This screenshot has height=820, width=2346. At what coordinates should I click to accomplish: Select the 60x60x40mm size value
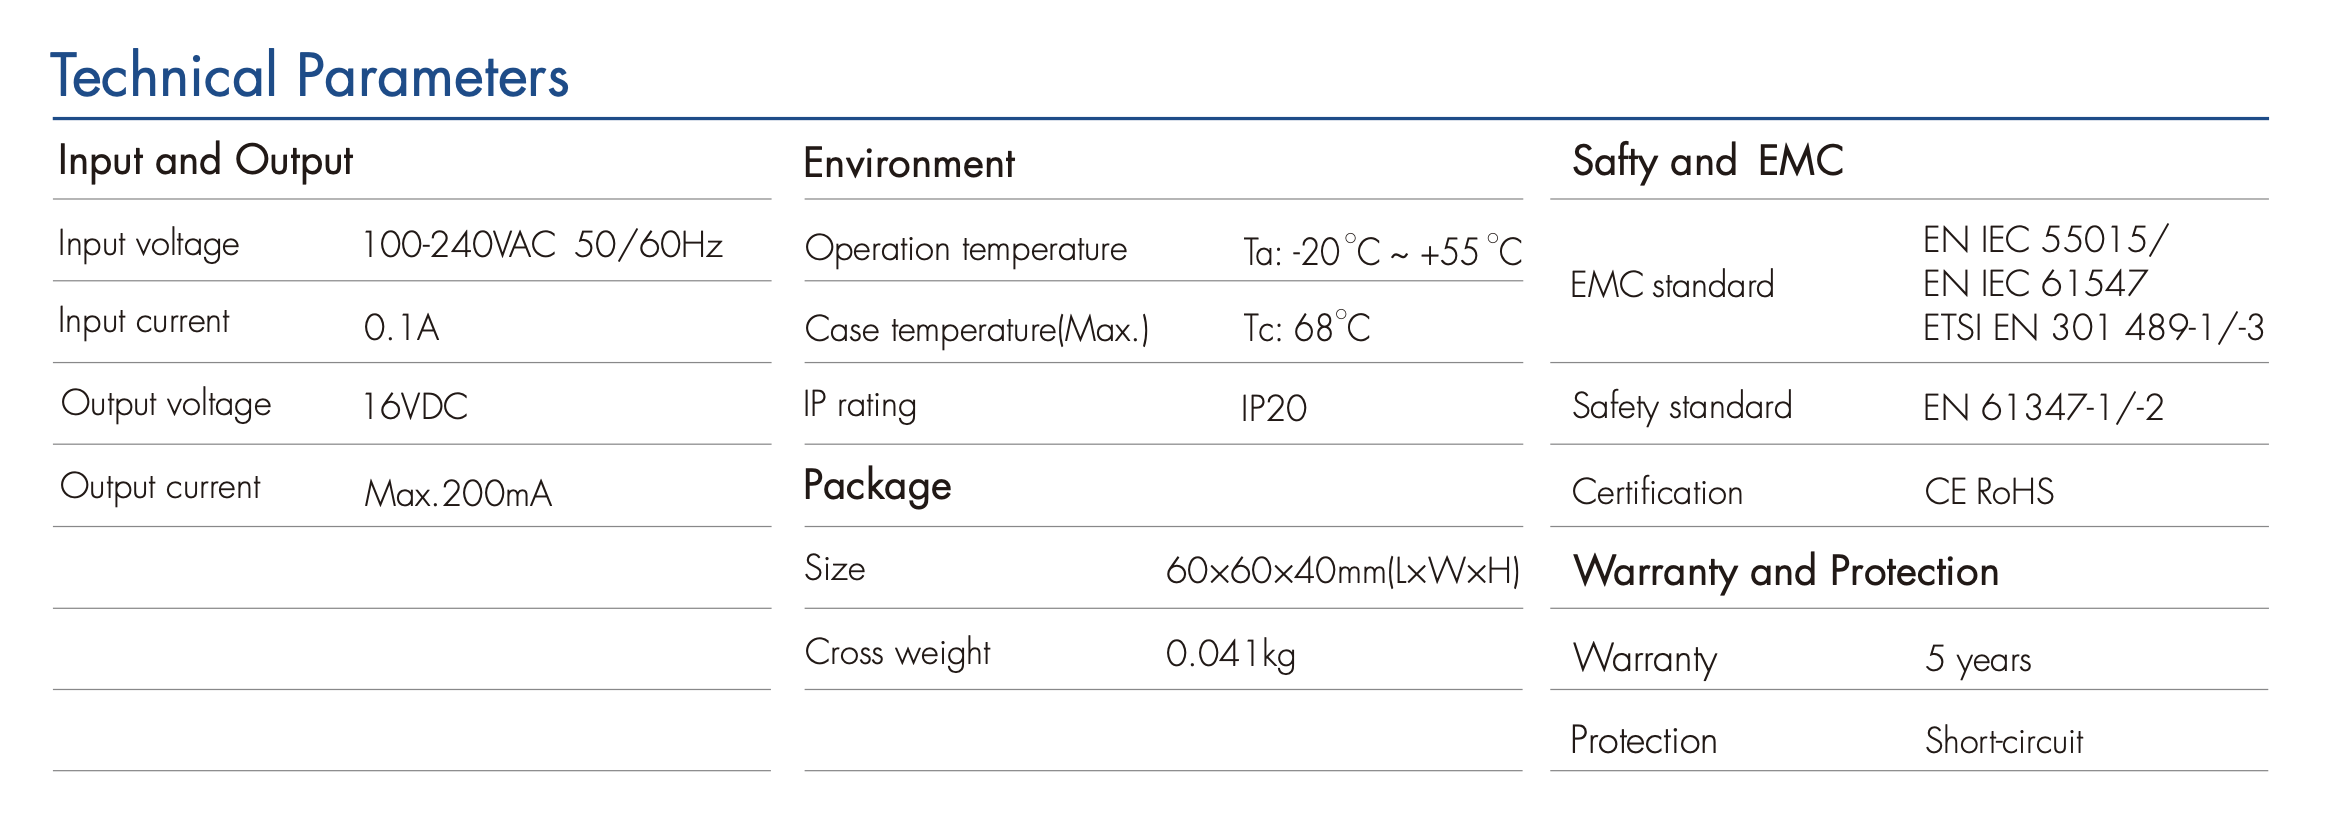point(1342,571)
